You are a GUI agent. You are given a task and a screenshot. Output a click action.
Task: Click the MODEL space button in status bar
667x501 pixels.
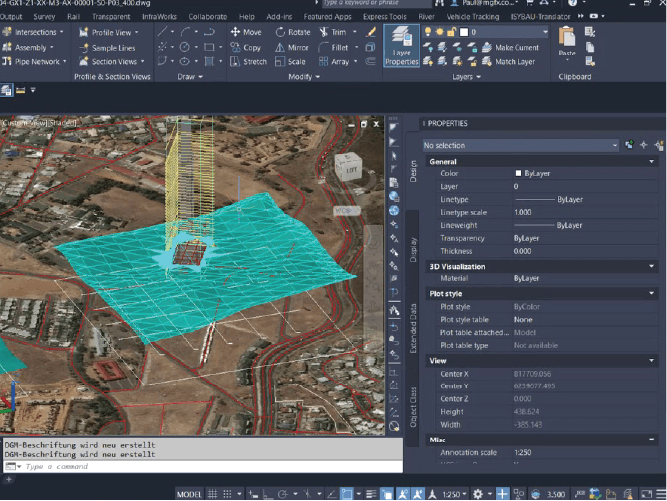(189, 494)
